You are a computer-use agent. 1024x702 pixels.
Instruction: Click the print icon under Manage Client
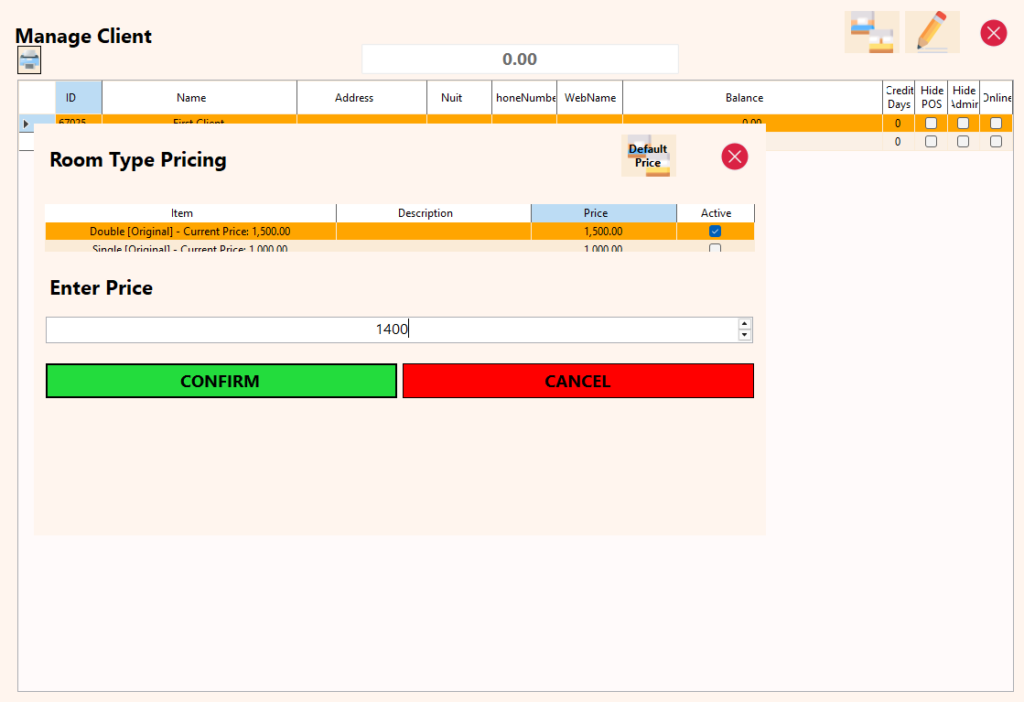point(29,61)
